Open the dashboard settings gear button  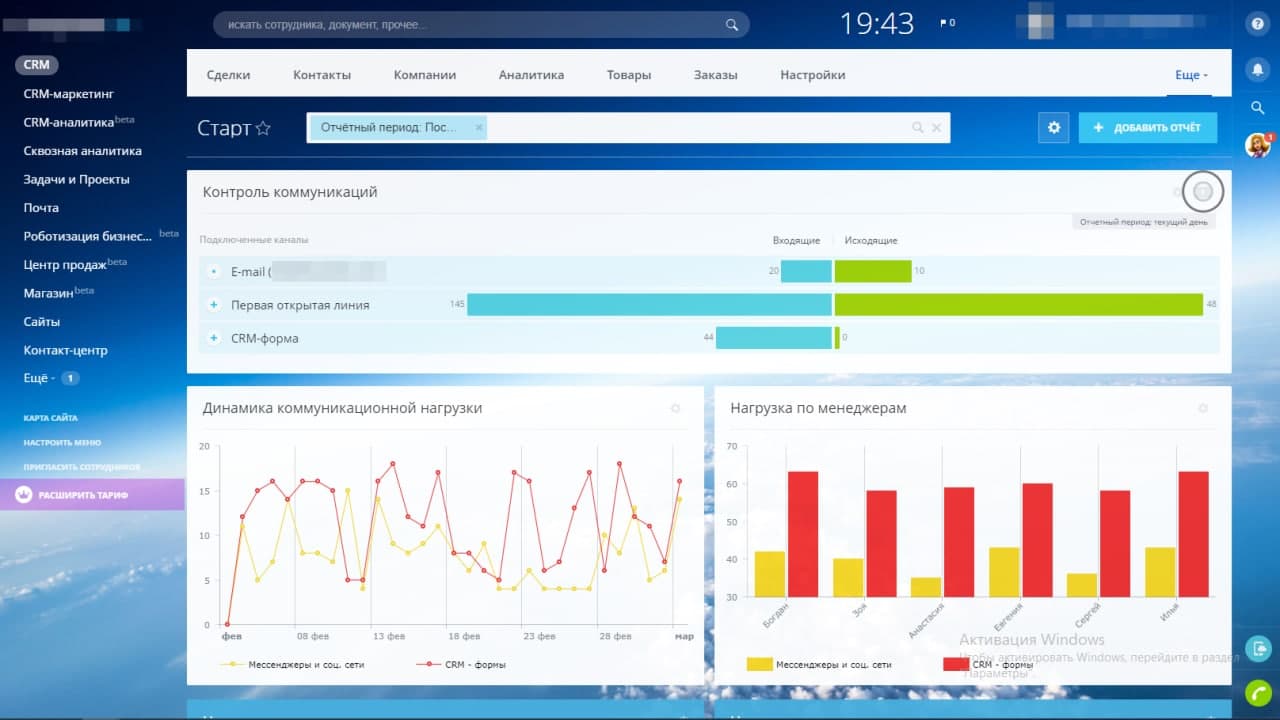[x=1053, y=128]
